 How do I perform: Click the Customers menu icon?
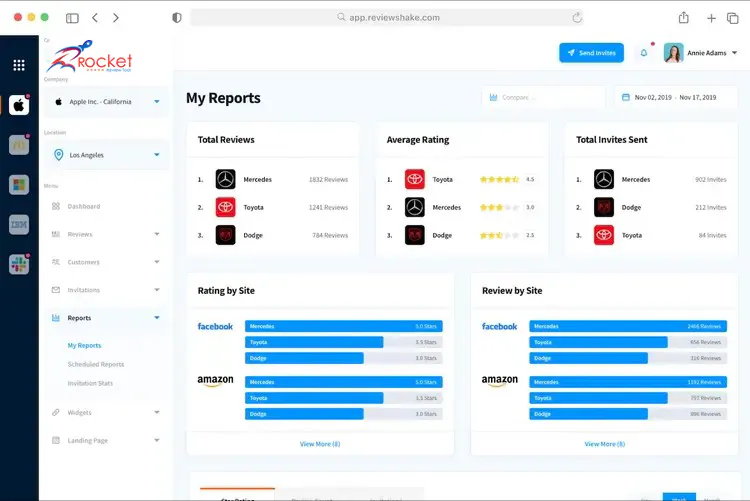click(56, 262)
